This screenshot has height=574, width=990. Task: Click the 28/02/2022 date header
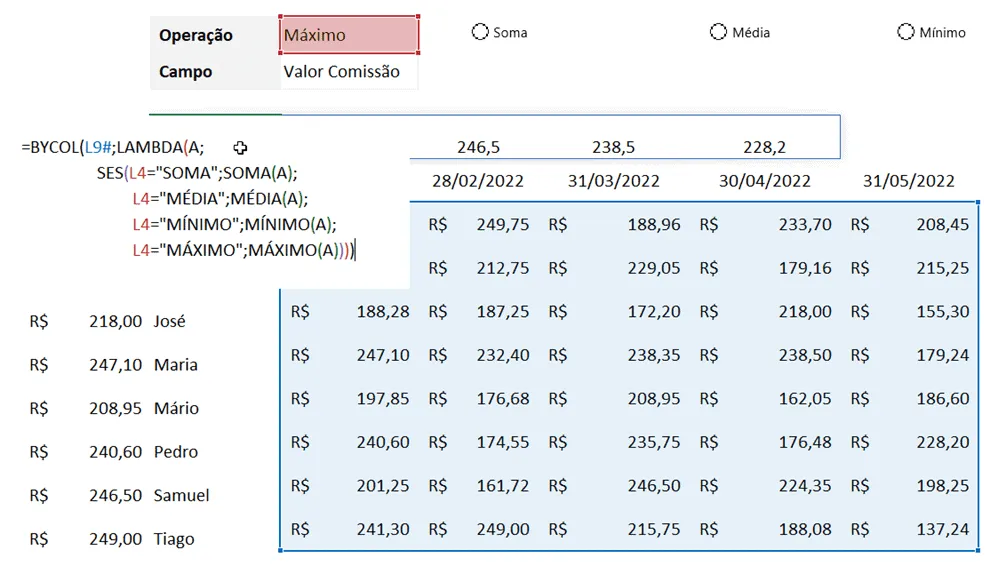(478, 181)
